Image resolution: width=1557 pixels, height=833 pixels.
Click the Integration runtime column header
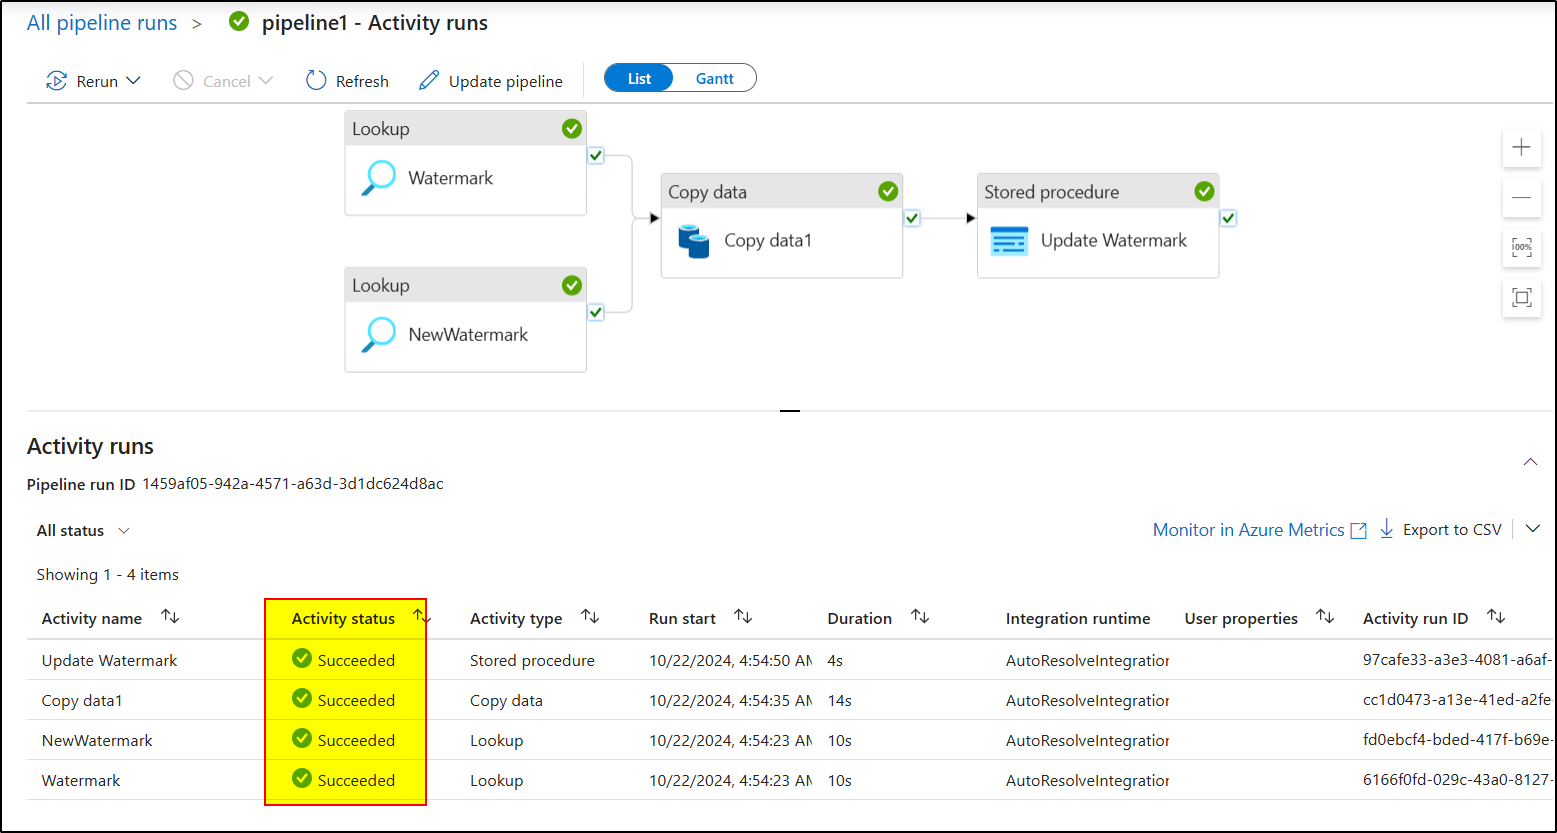pos(1078,619)
